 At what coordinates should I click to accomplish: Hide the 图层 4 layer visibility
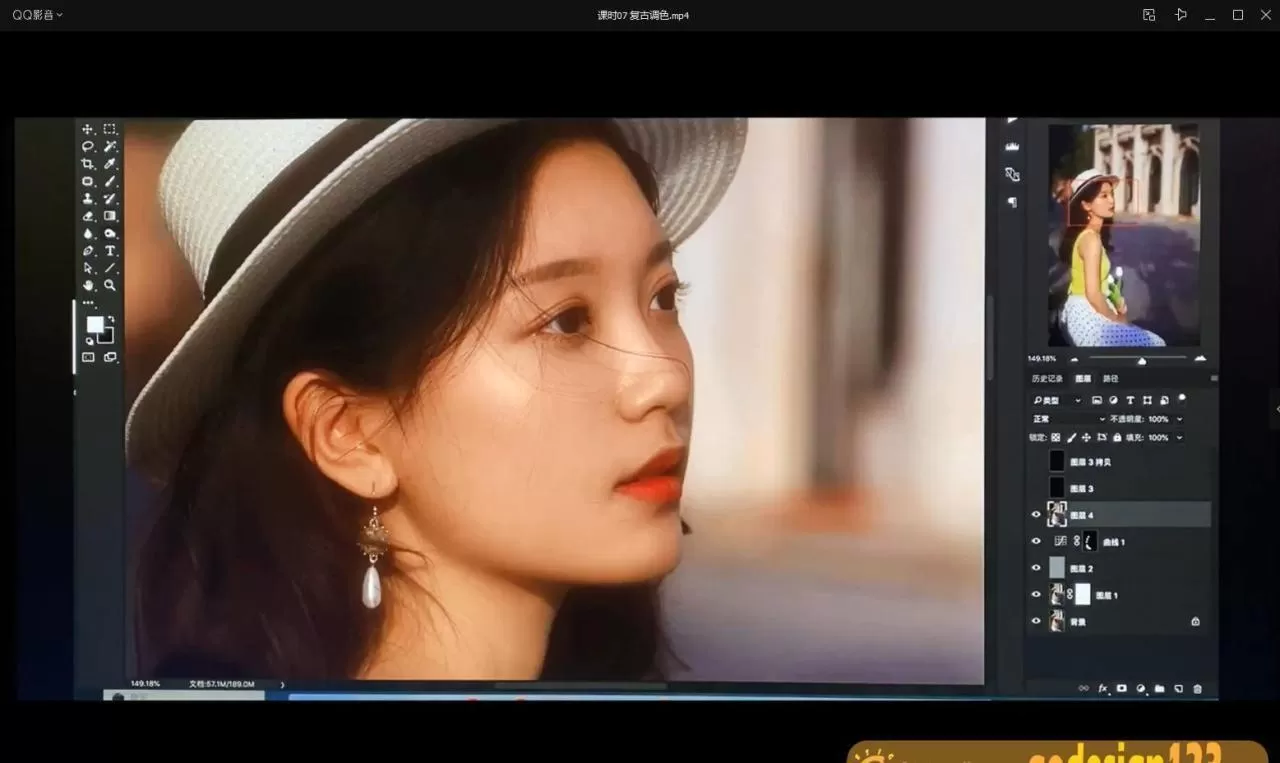tap(1036, 515)
